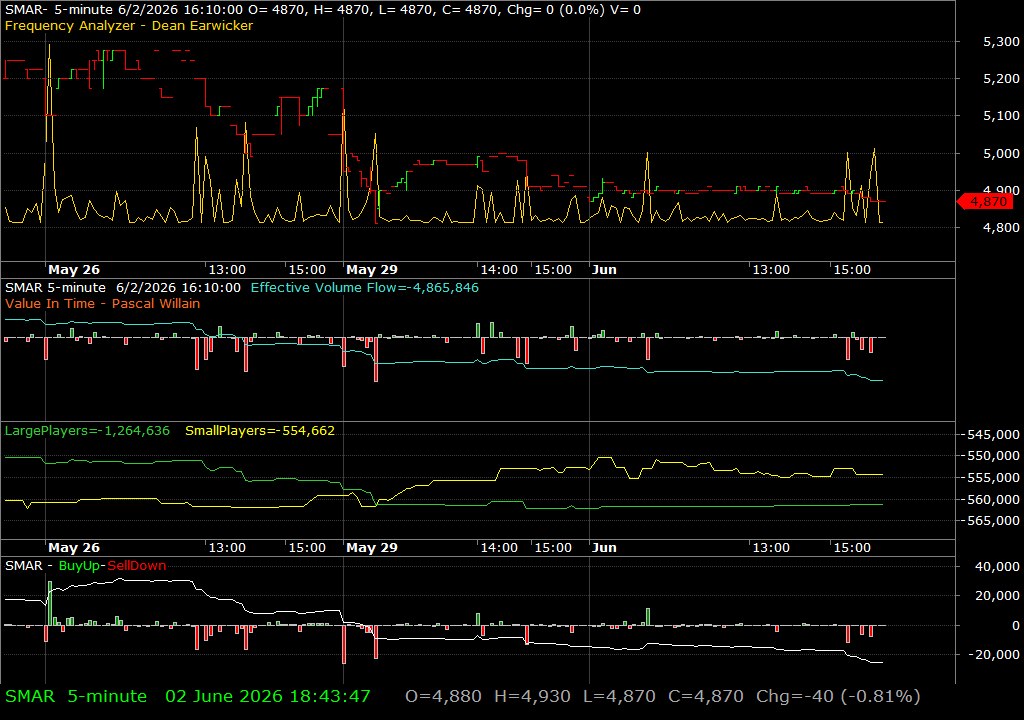The image size is (1024, 720).
Task: Click status bar SMAR 5-minute text
Action: [76, 696]
